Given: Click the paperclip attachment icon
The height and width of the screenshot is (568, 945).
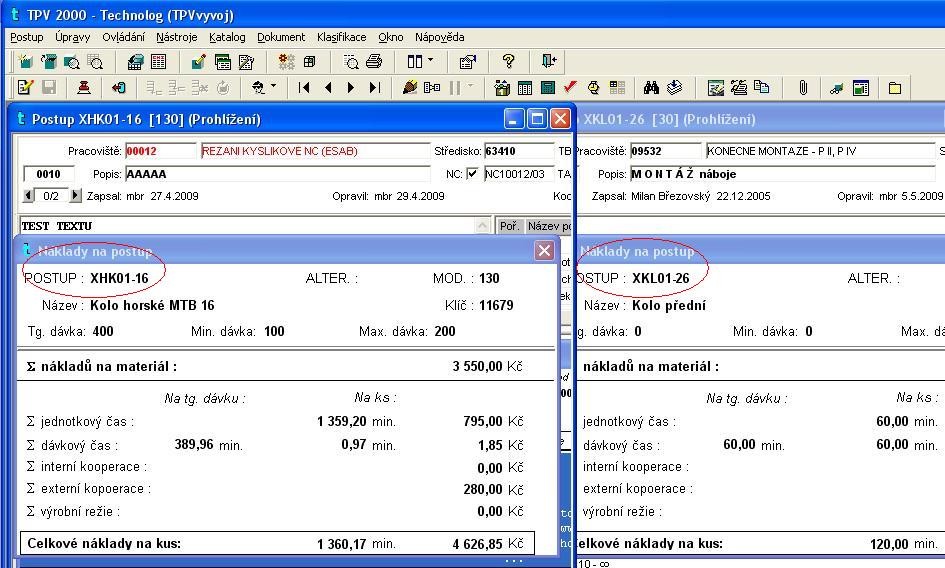Looking at the screenshot, I should point(803,88).
